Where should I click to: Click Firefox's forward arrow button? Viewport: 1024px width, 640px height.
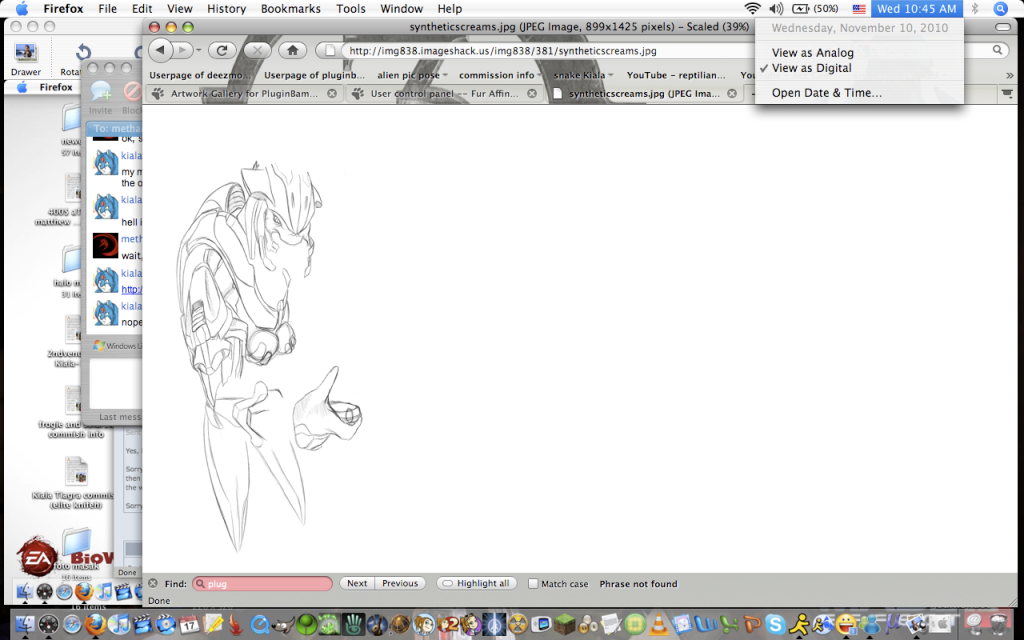[x=184, y=50]
